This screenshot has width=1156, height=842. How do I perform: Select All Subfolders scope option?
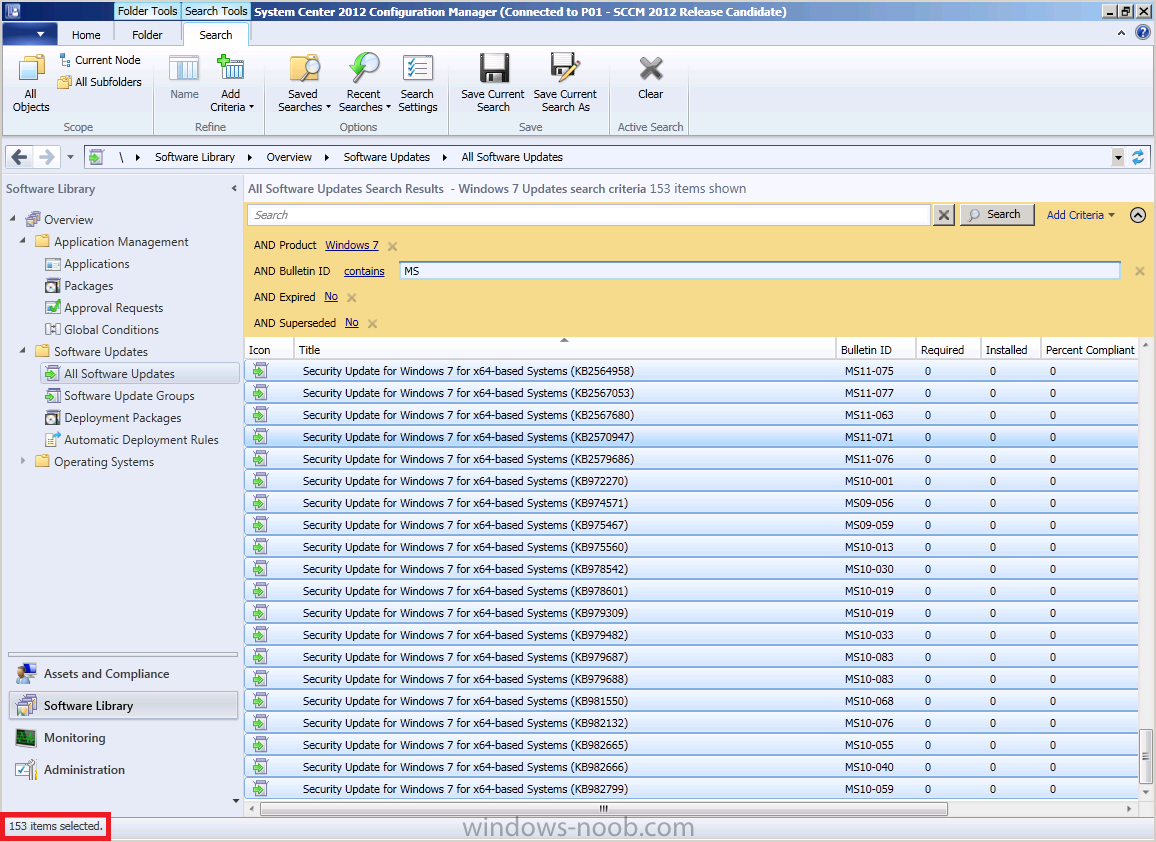[x=100, y=82]
